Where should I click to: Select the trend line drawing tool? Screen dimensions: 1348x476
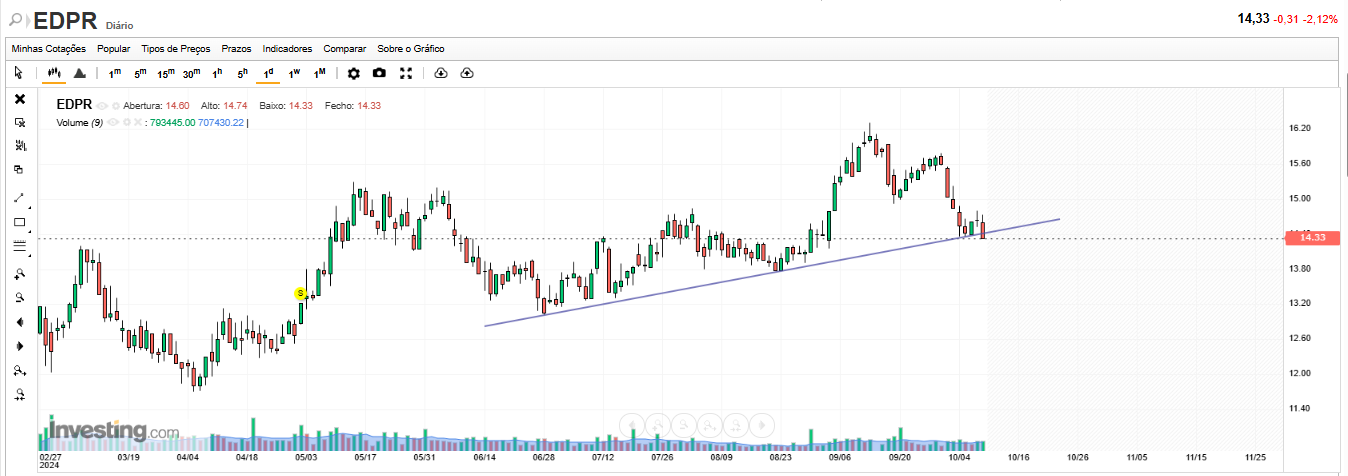(19, 198)
